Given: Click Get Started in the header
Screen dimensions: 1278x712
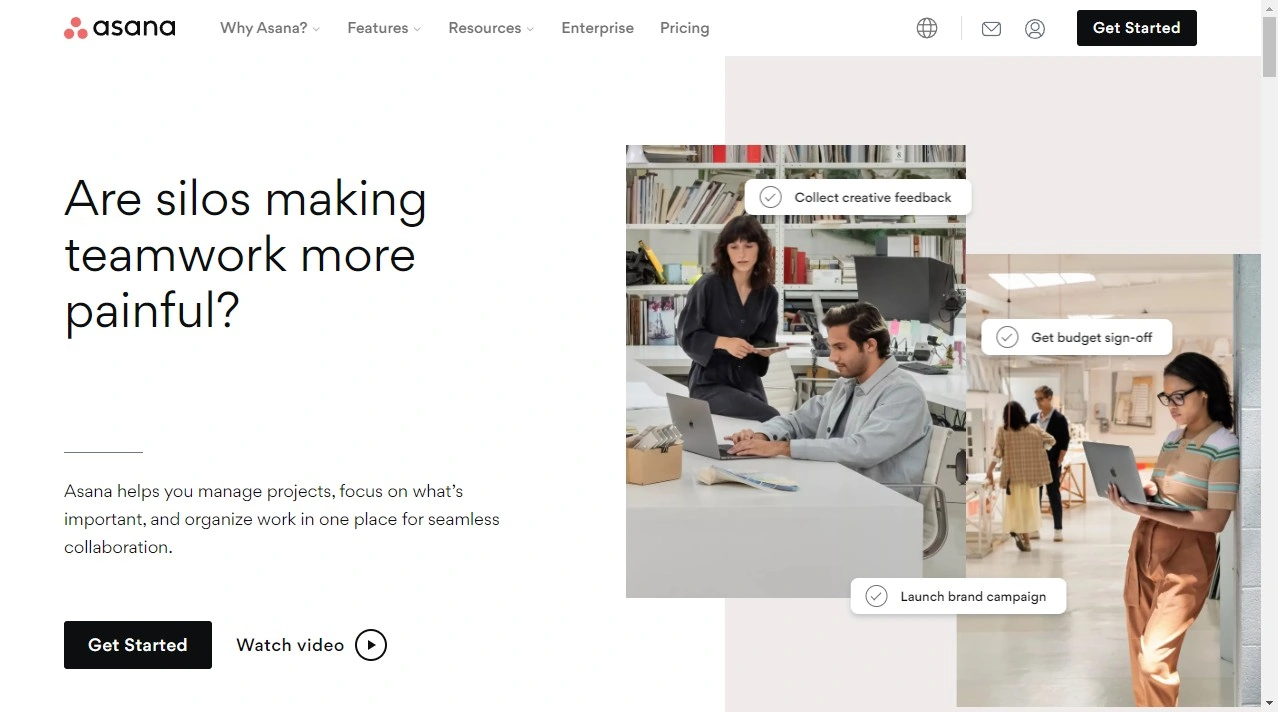Looking at the screenshot, I should pos(1136,28).
